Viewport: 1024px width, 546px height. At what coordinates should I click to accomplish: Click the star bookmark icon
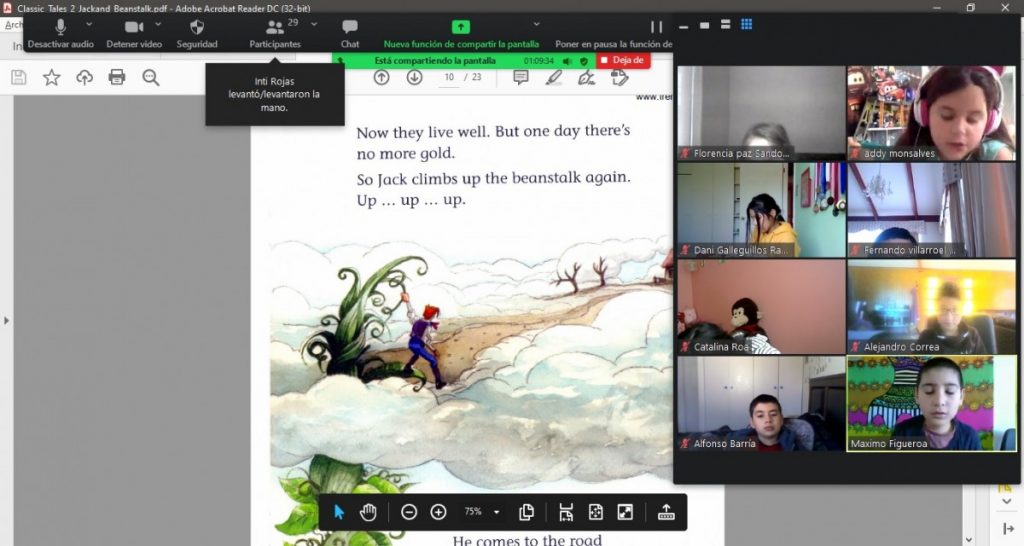[x=51, y=77]
